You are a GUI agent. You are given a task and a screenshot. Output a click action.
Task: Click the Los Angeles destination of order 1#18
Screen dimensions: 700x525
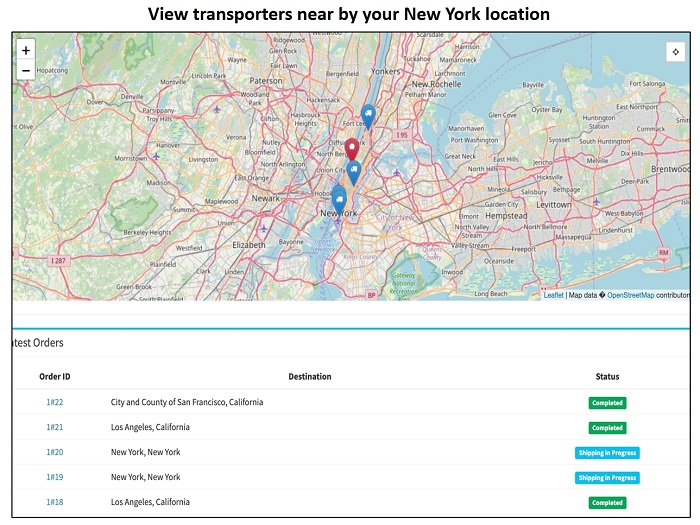click(150, 502)
